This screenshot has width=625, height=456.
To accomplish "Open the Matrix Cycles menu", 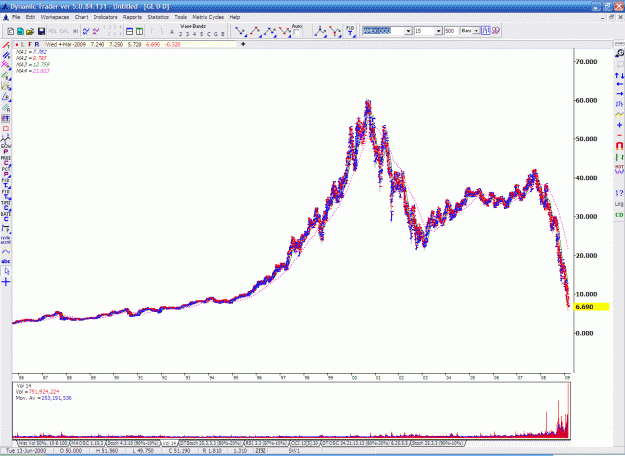I will [x=208, y=17].
